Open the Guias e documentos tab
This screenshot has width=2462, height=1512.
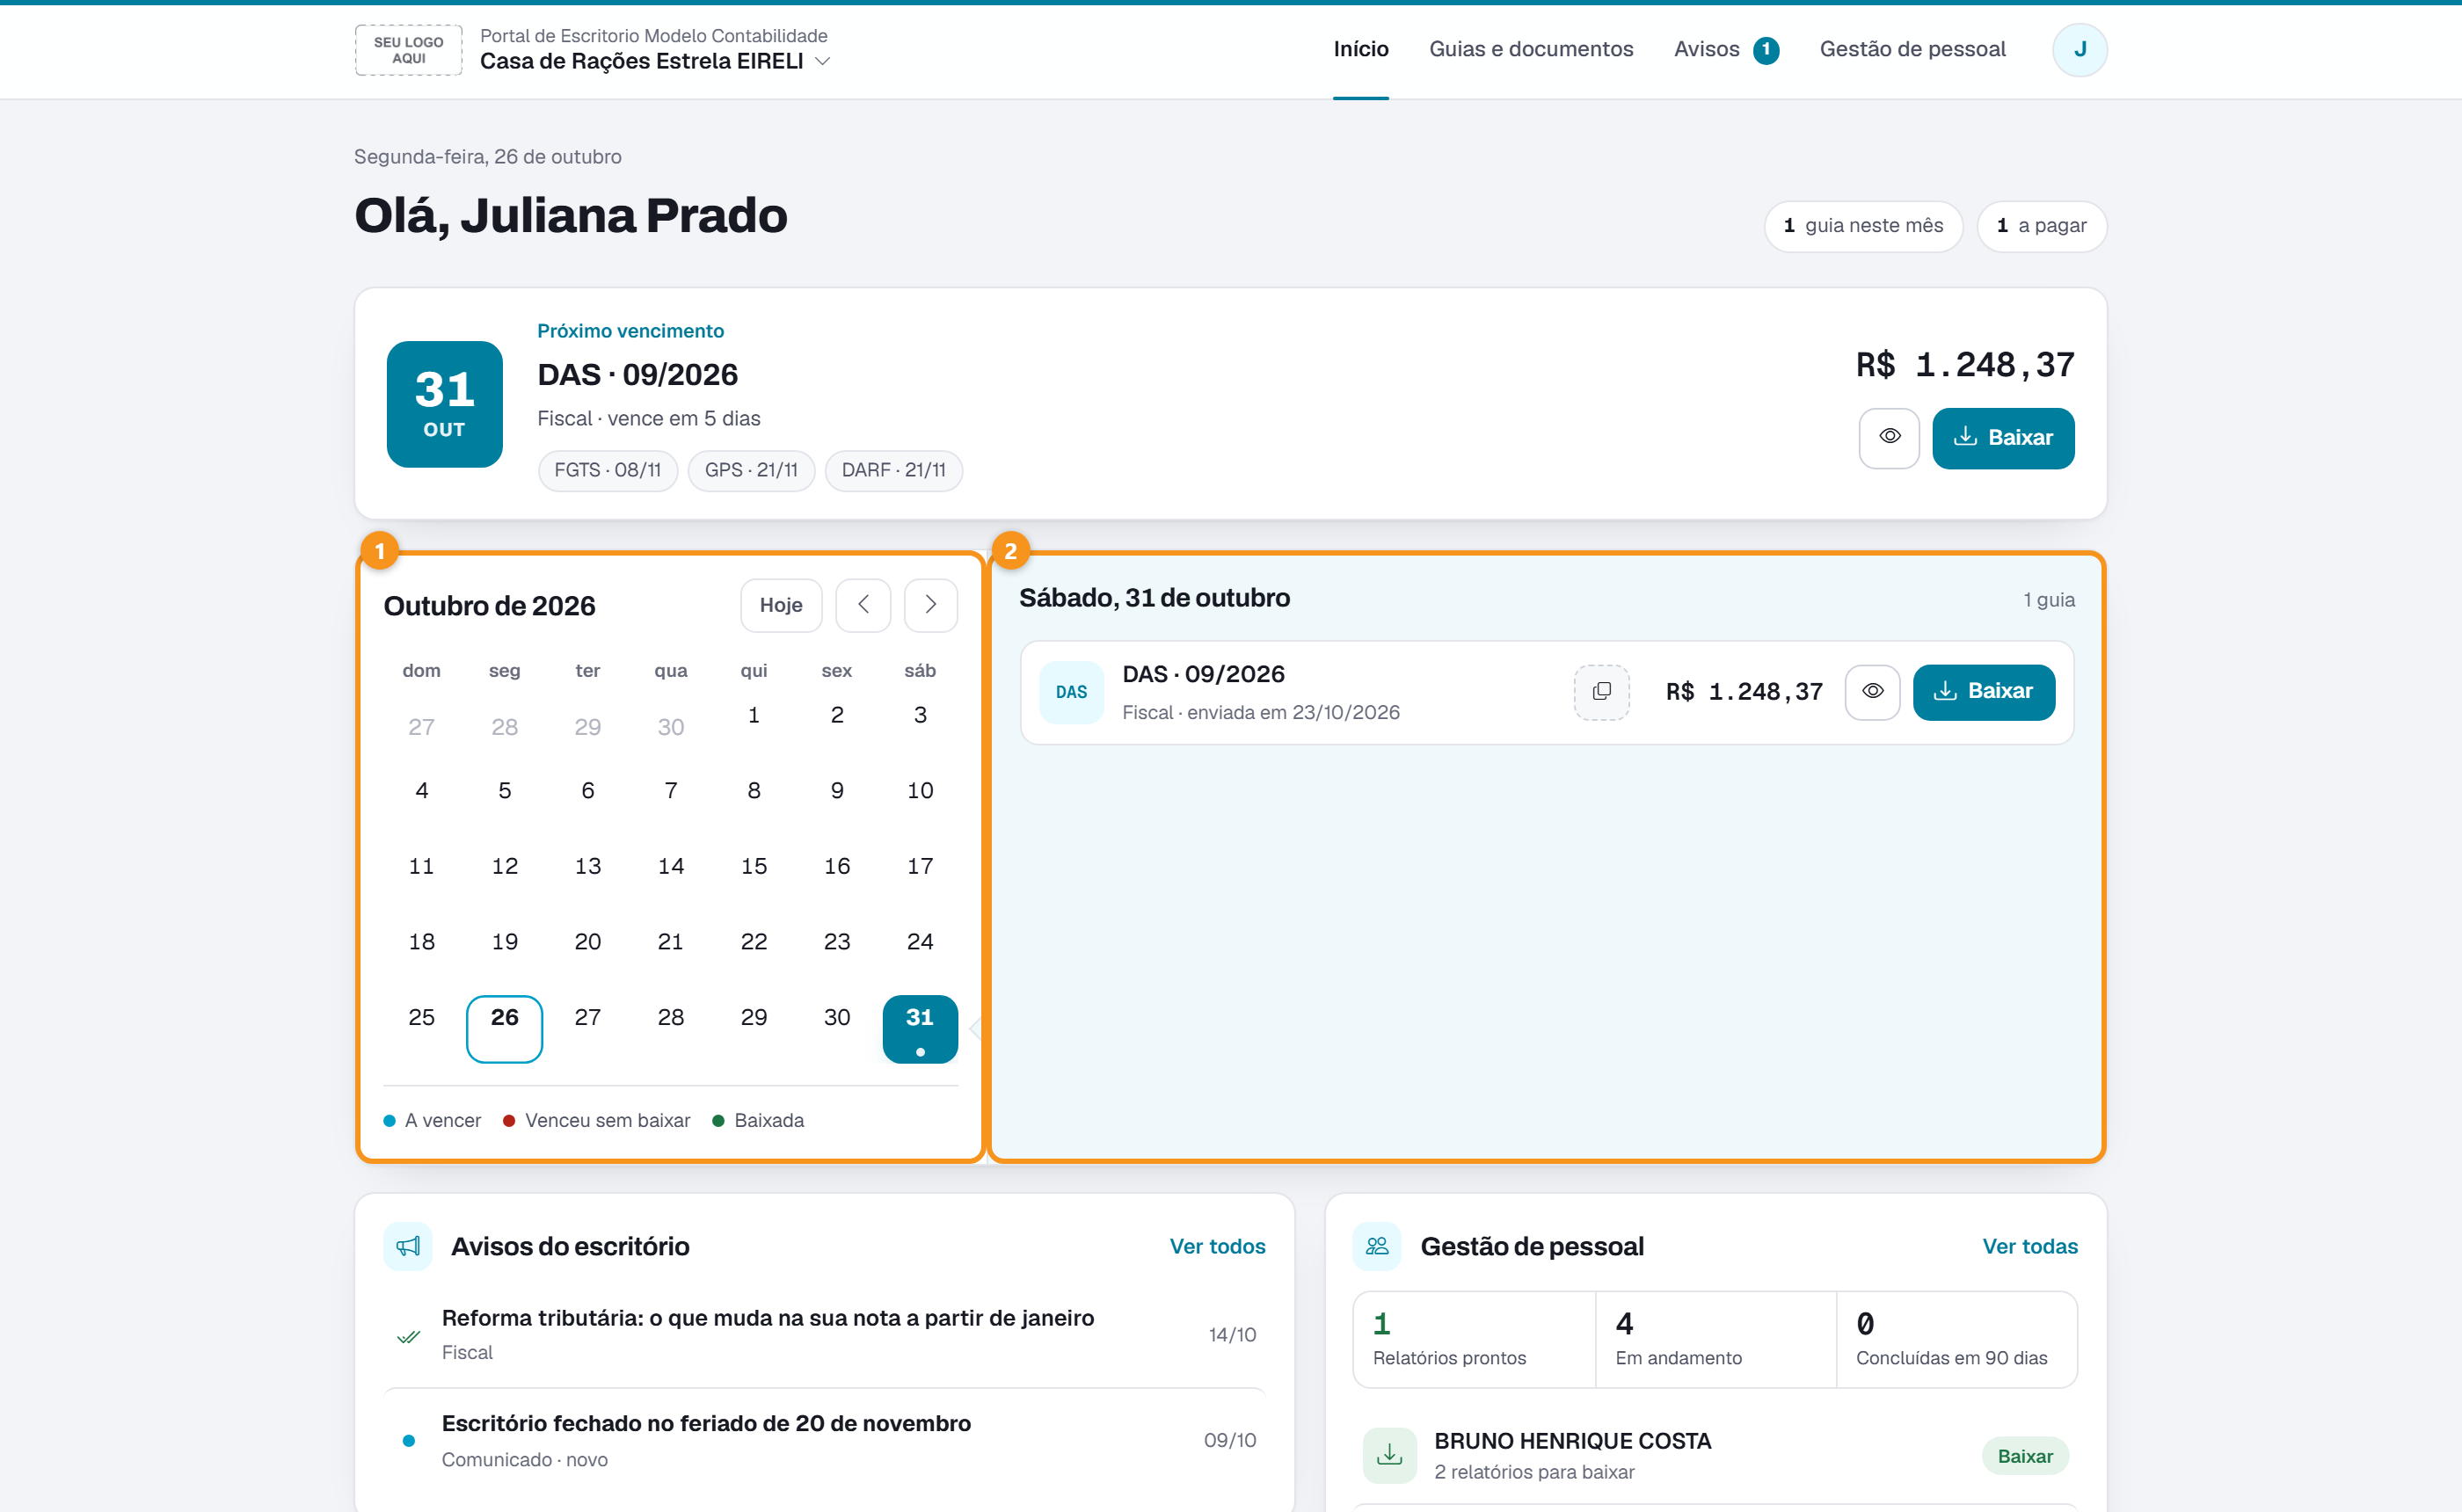[1531, 49]
